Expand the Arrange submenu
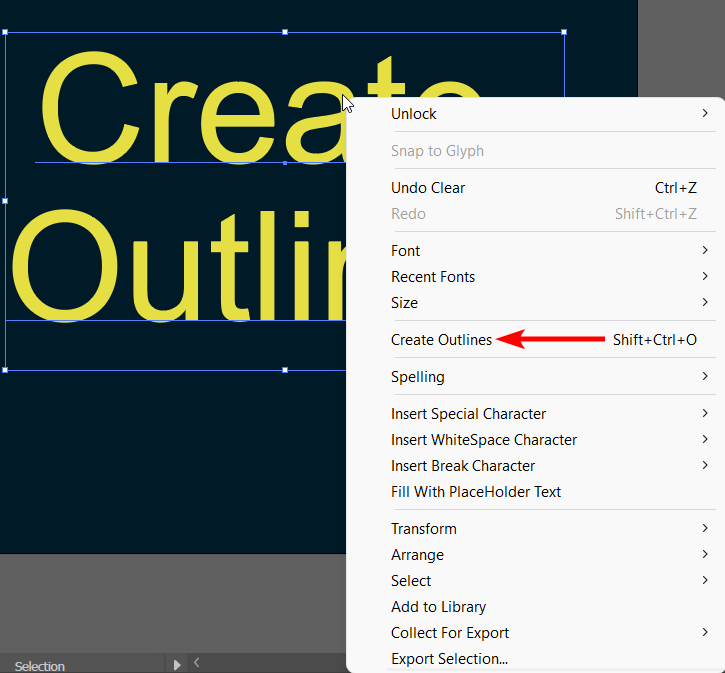The image size is (725, 673). (417, 555)
